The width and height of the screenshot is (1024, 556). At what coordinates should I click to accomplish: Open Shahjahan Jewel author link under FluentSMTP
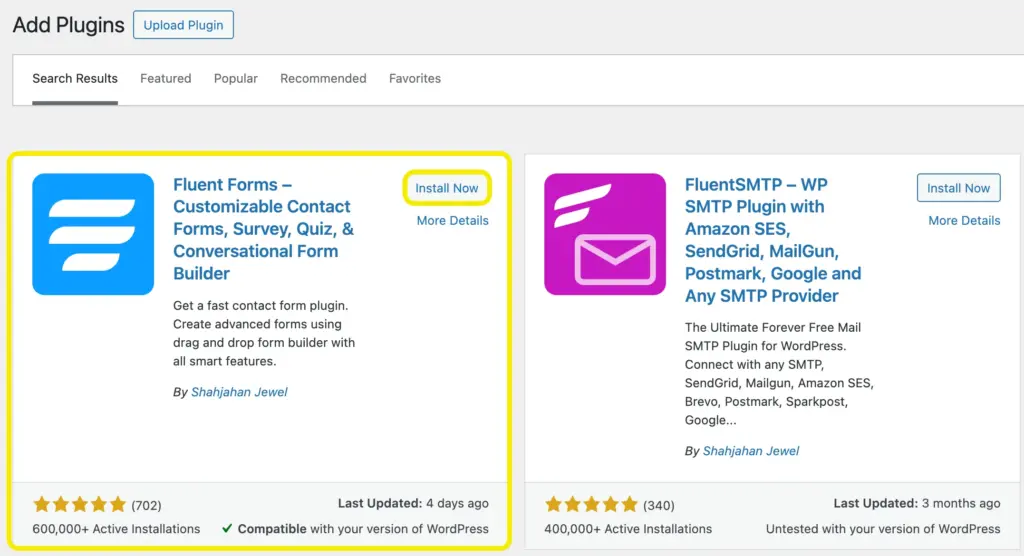click(751, 451)
